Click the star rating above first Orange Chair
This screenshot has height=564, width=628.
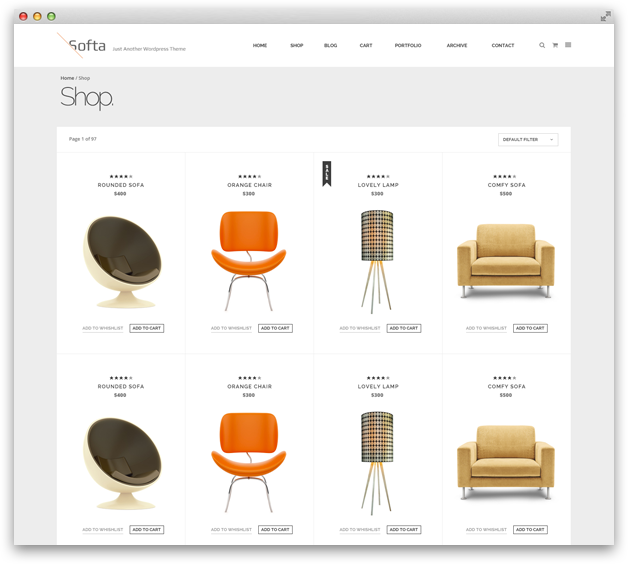tap(248, 177)
